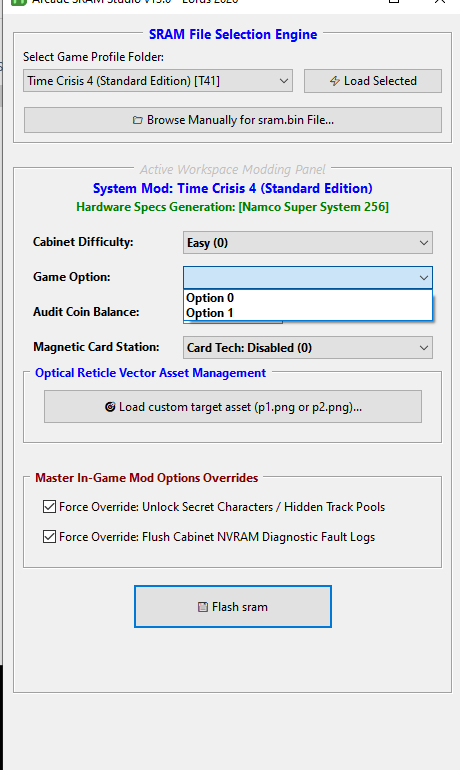Click the target icon on asset button
The height and width of the screenshot is (770, 460).
[x=110, y=407]
